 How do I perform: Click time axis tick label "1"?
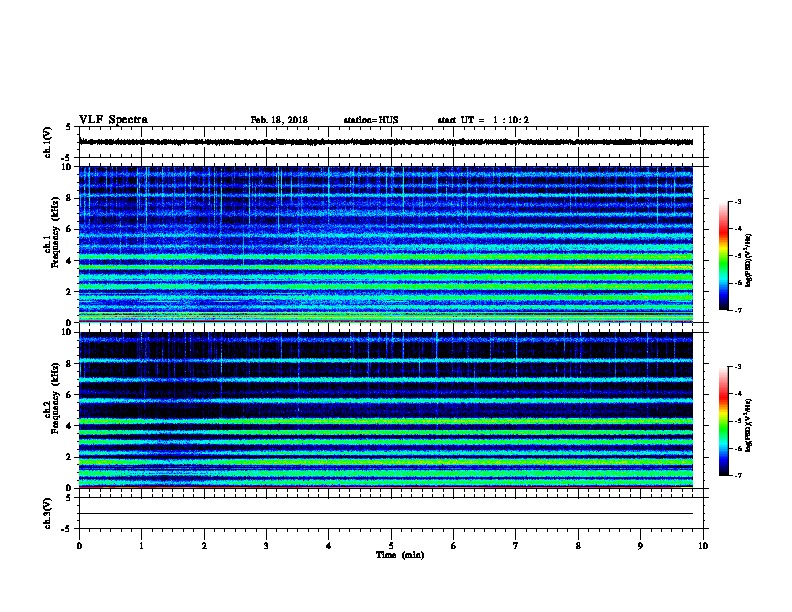141,546
